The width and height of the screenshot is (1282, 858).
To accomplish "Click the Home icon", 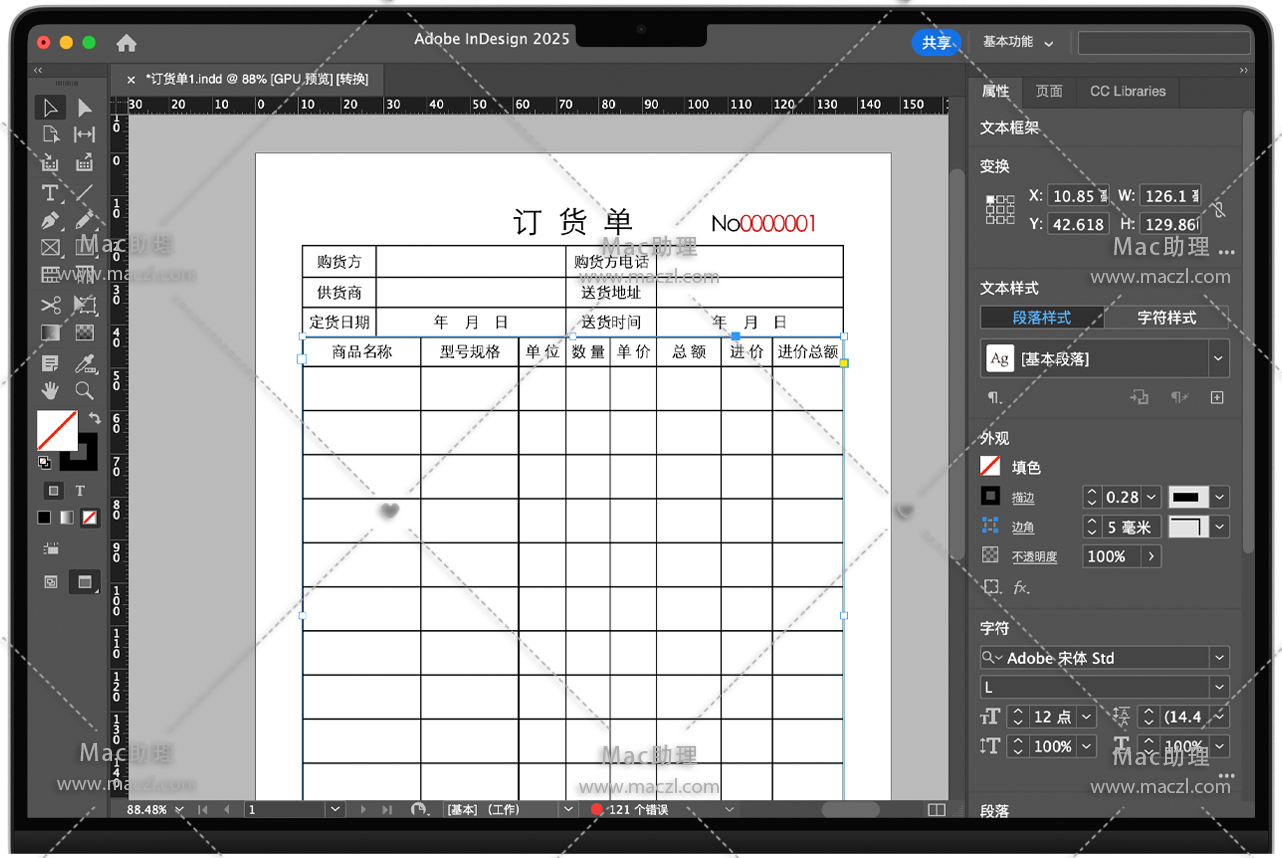I will click(126, 43).
